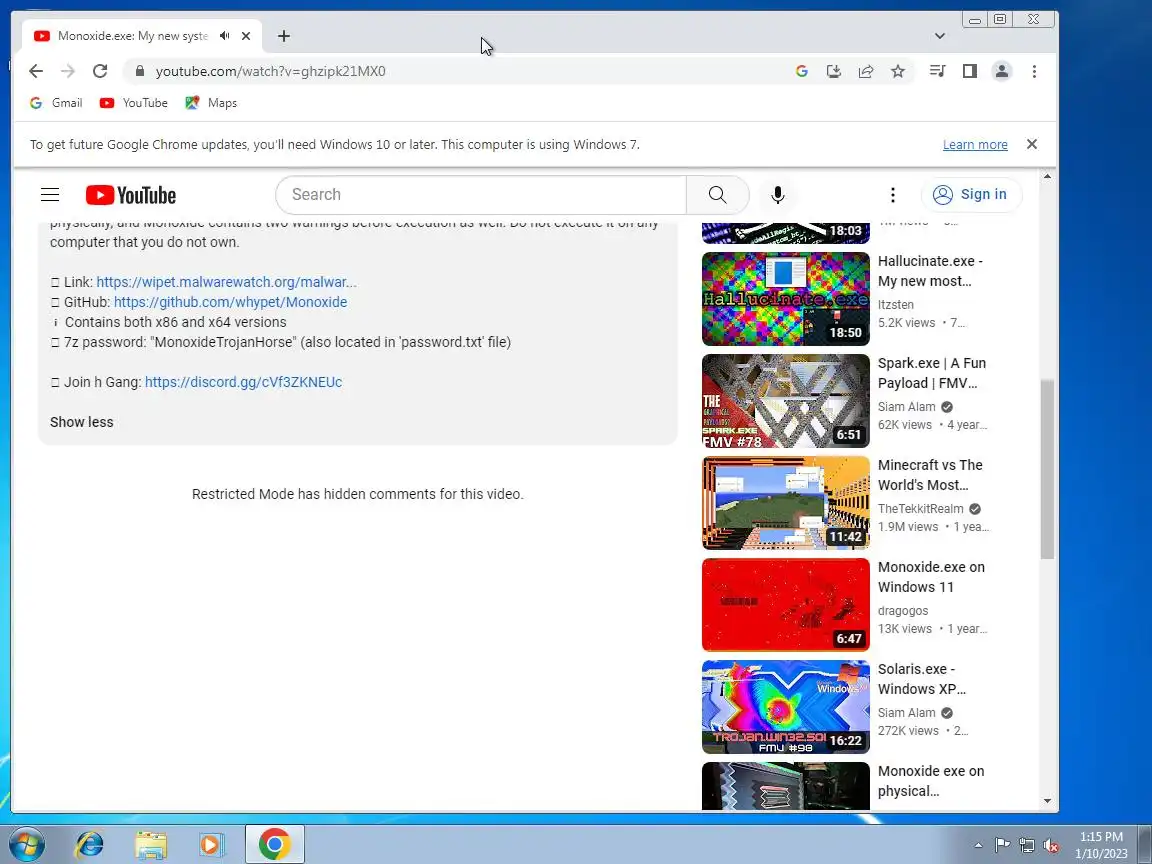
Task: Open the github.com/whypet/Monoxide link
Action: 230,302
